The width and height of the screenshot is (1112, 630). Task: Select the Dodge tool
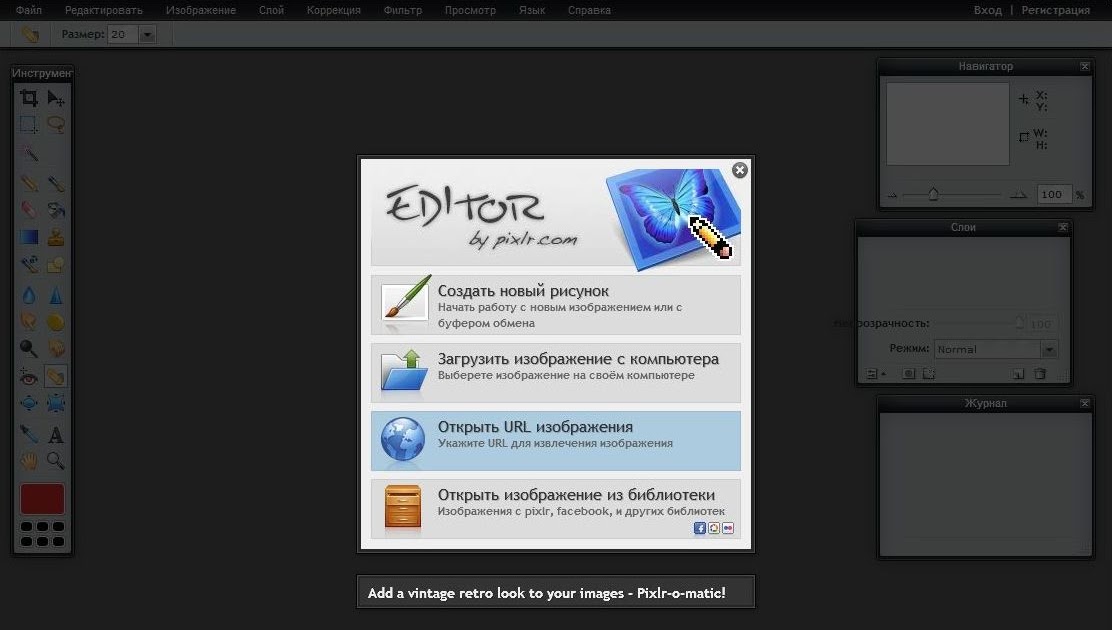click(x=29, y=348)
